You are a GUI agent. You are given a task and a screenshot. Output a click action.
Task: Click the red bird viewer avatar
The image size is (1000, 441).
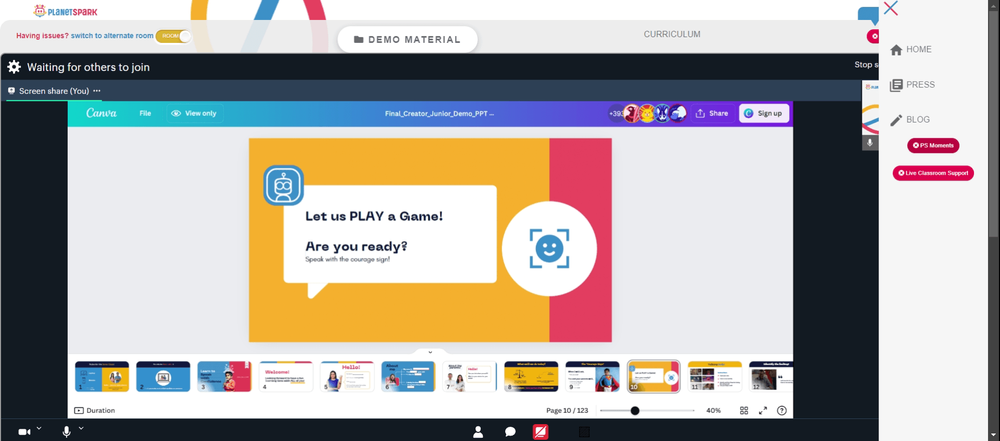631,114
